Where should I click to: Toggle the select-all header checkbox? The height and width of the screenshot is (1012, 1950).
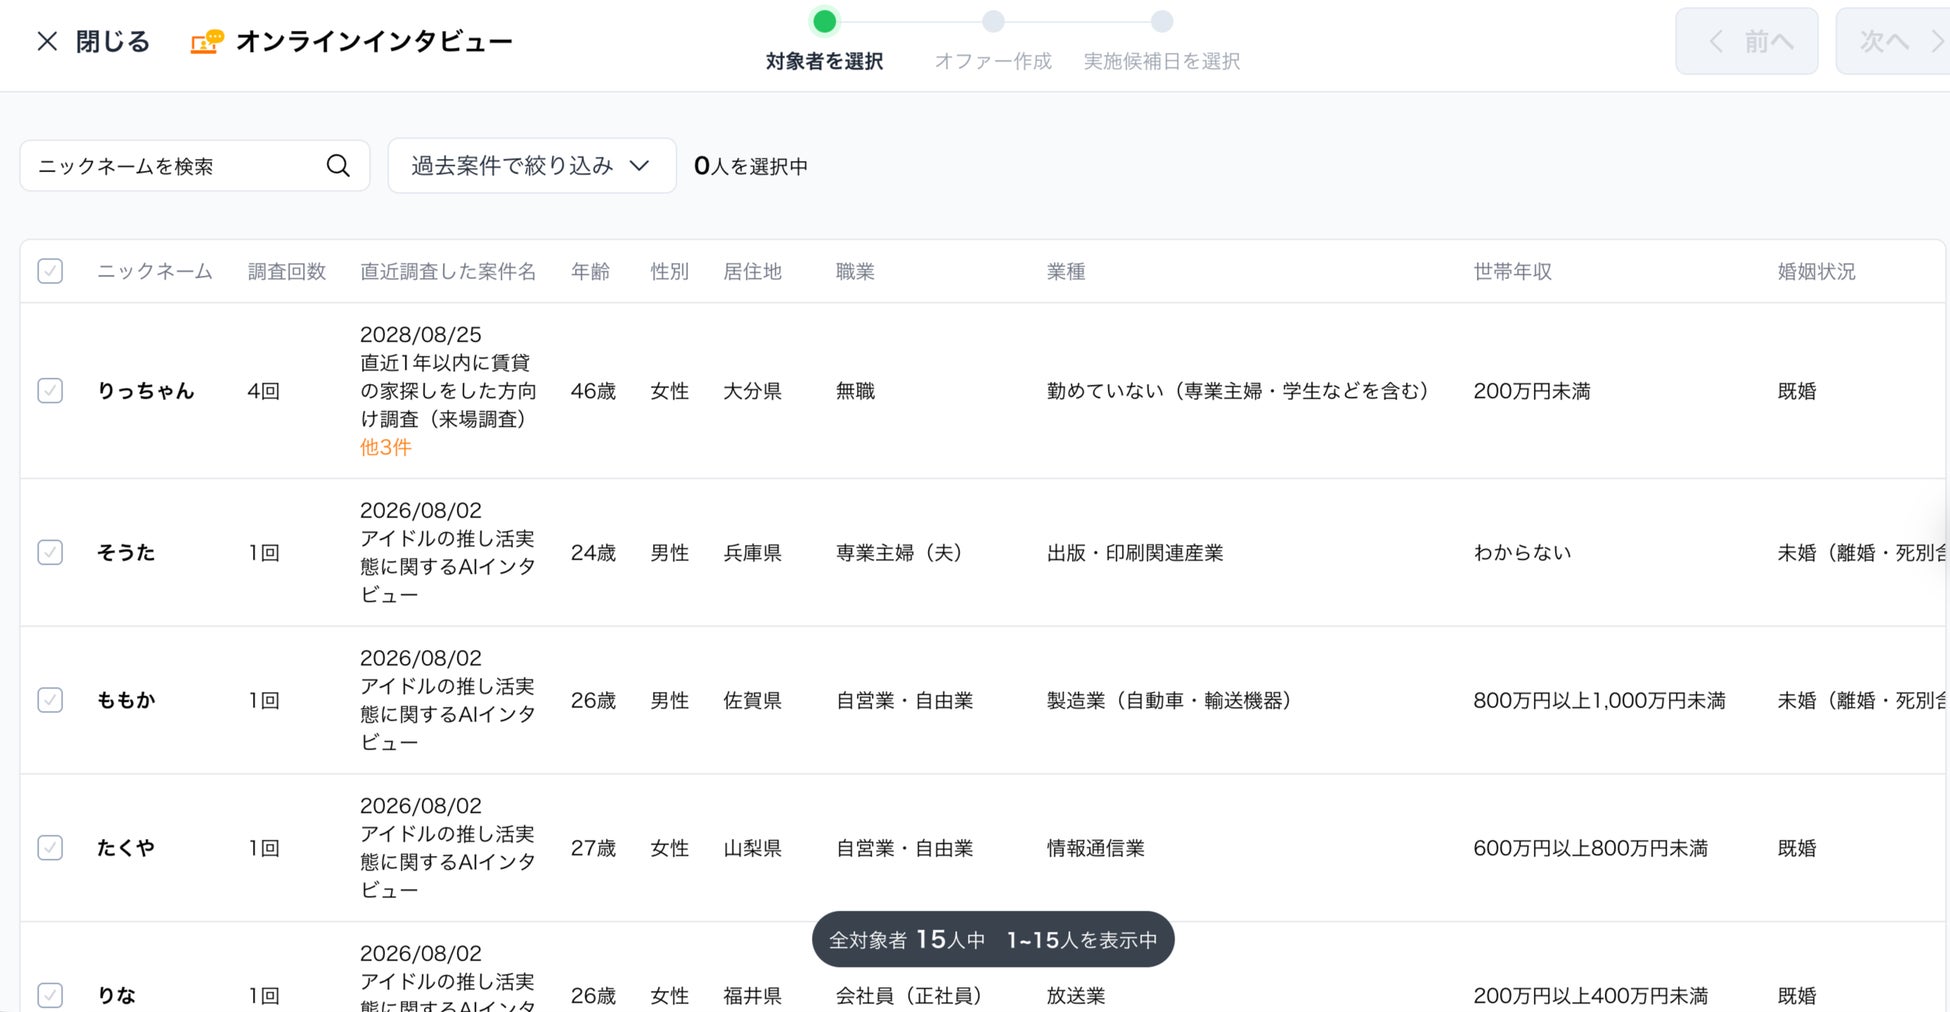click(50, 271)
